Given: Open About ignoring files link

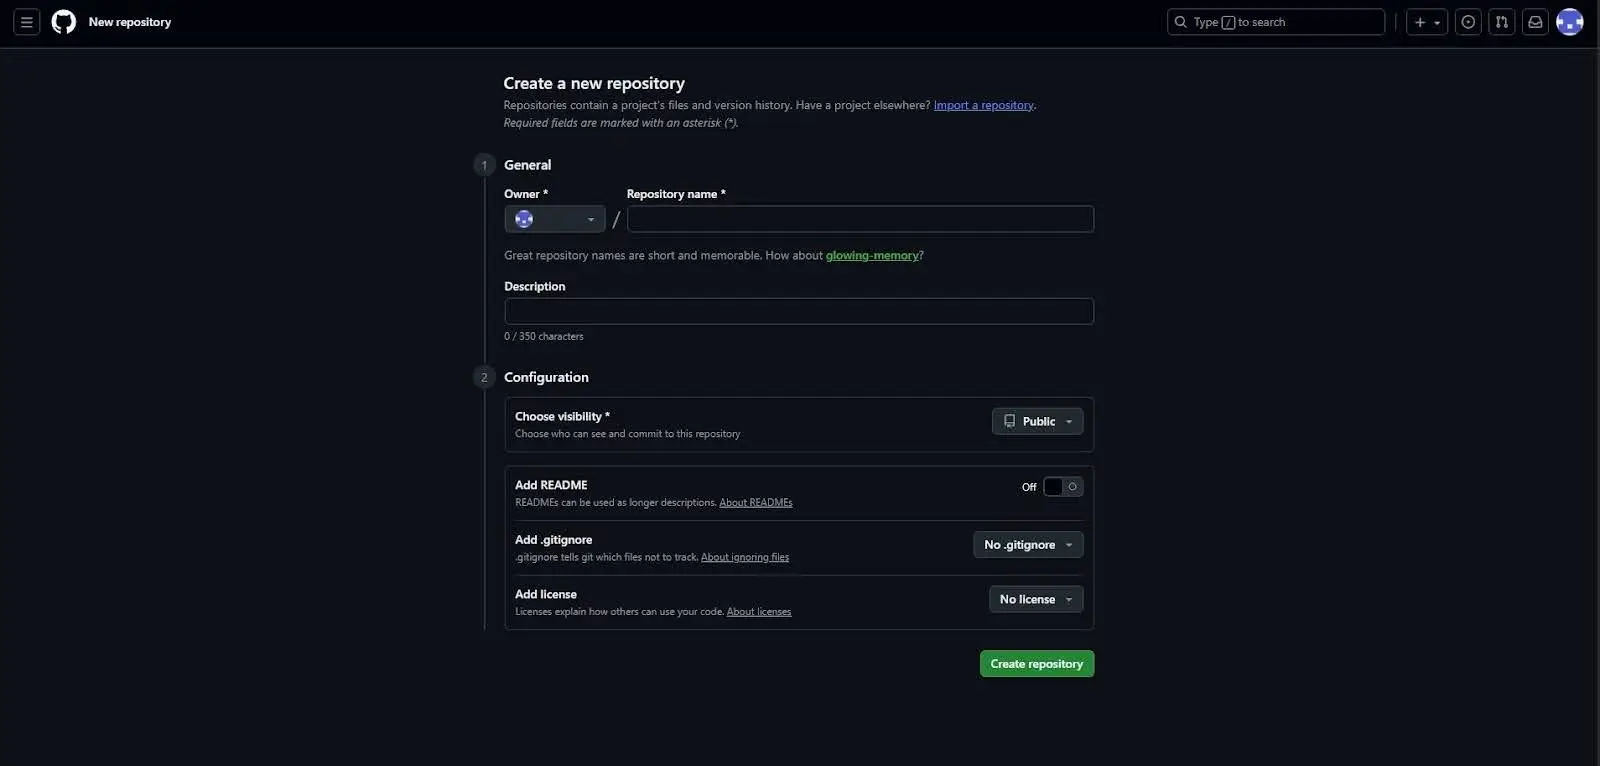Looking at the screenshot, I should [x=744, y=557].
